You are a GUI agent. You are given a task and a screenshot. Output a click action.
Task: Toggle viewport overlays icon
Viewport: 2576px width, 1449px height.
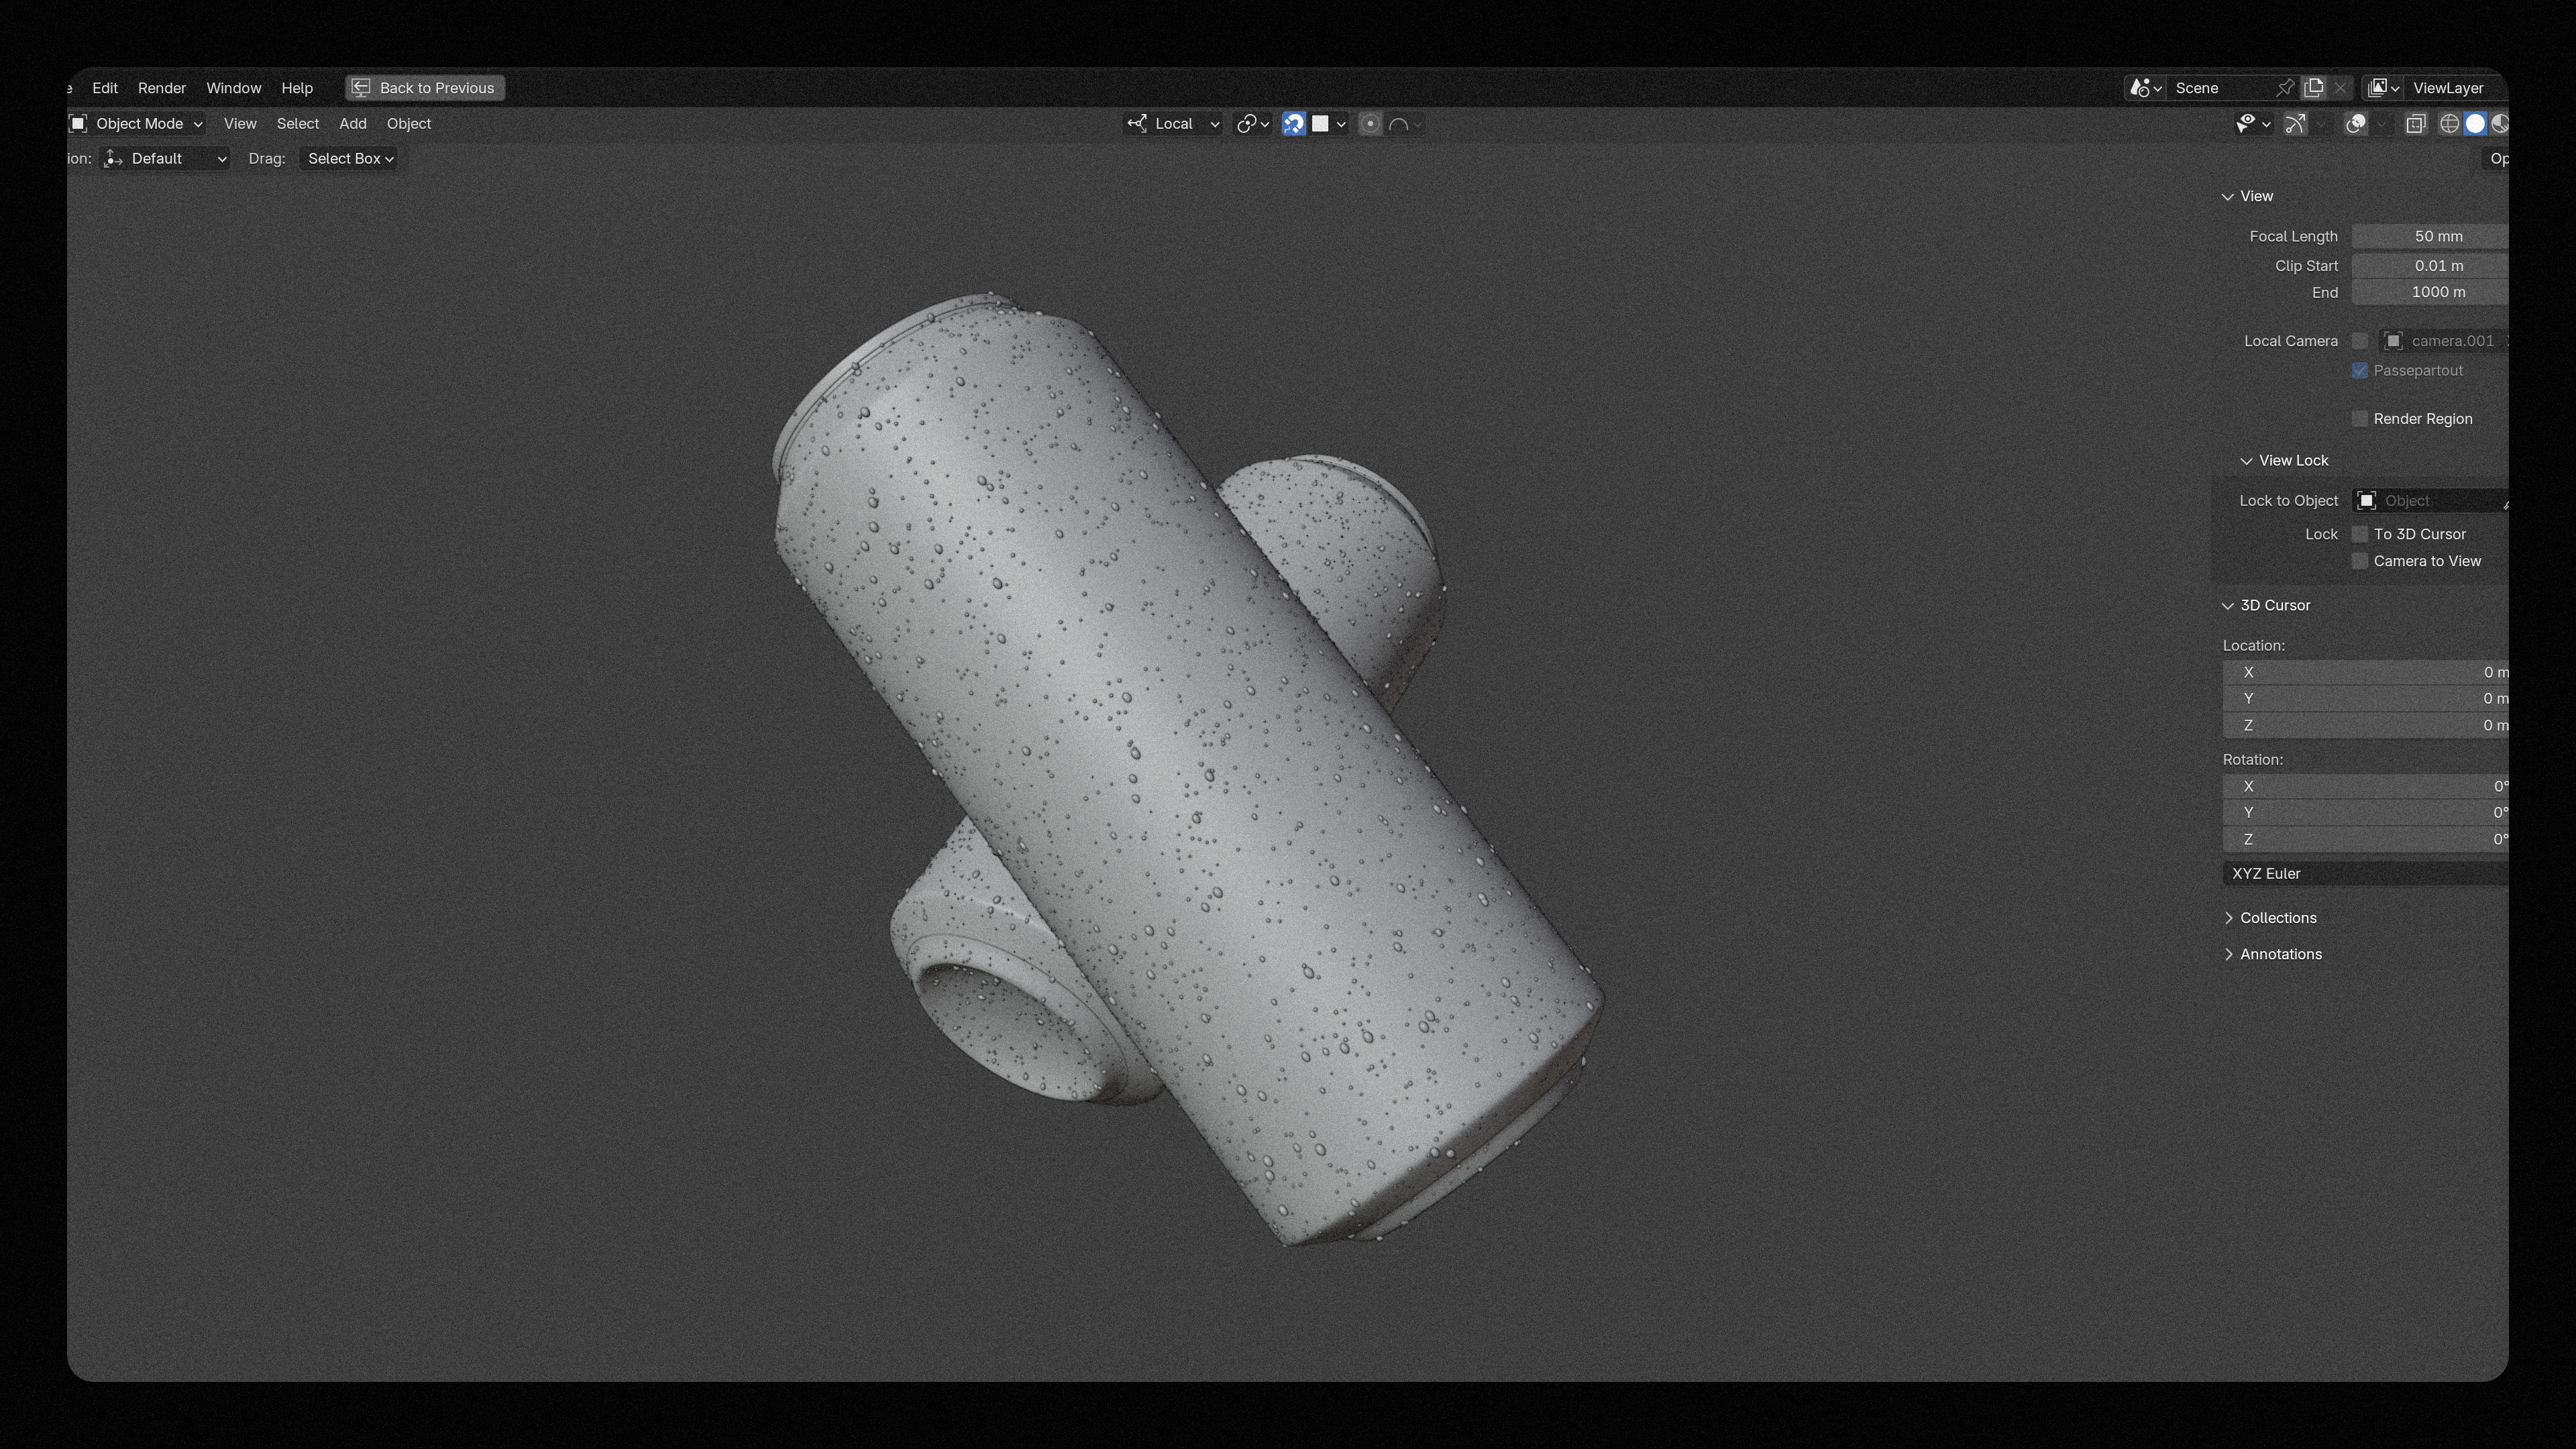(2356, 124)
